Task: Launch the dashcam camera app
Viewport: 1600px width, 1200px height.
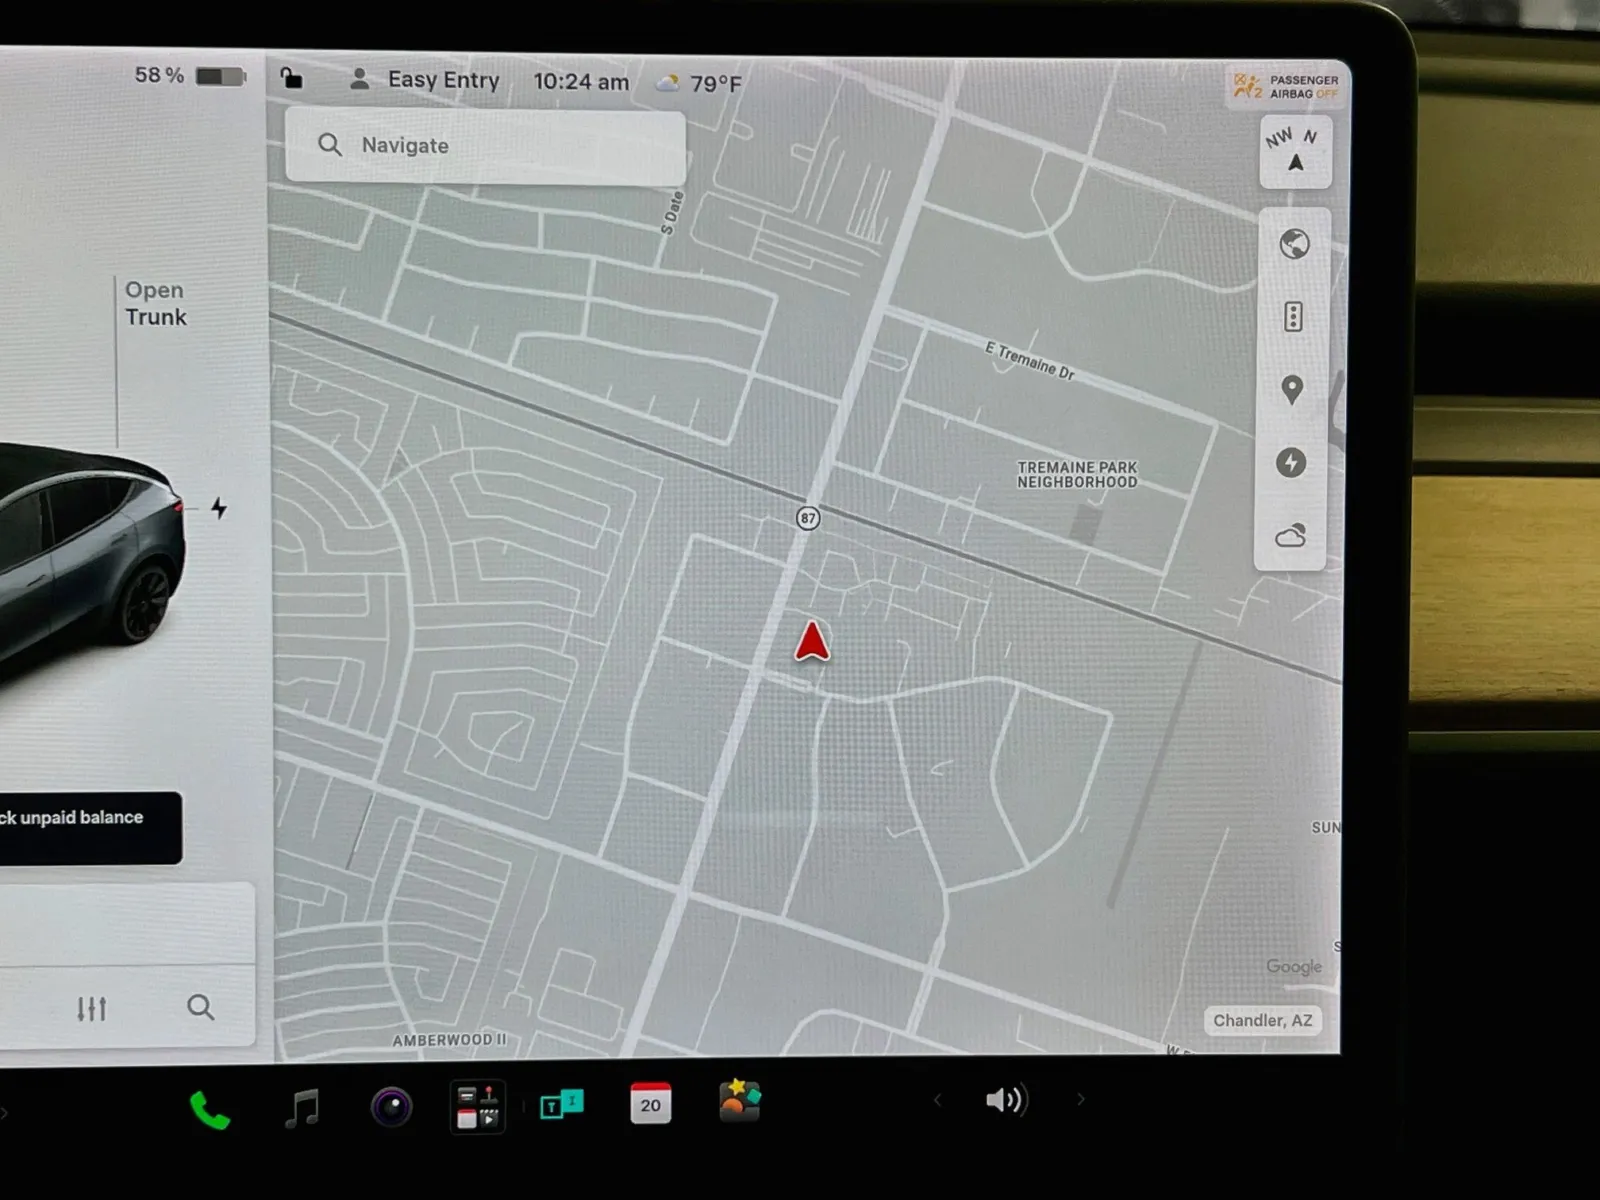Action: pos(391,1107)
